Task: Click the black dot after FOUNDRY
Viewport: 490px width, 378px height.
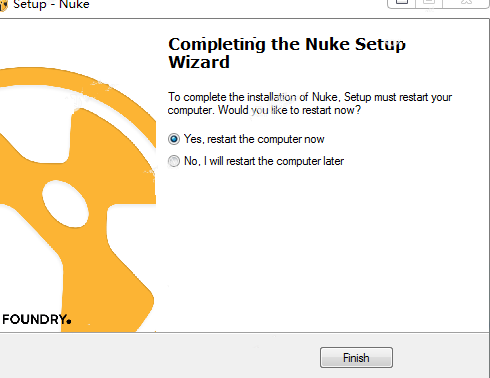Action: (69, 321)
